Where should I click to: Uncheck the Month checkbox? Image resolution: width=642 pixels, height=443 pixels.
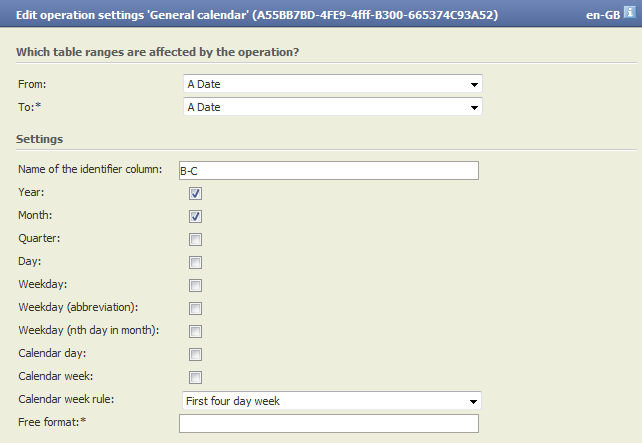click(x=195, y=216)
